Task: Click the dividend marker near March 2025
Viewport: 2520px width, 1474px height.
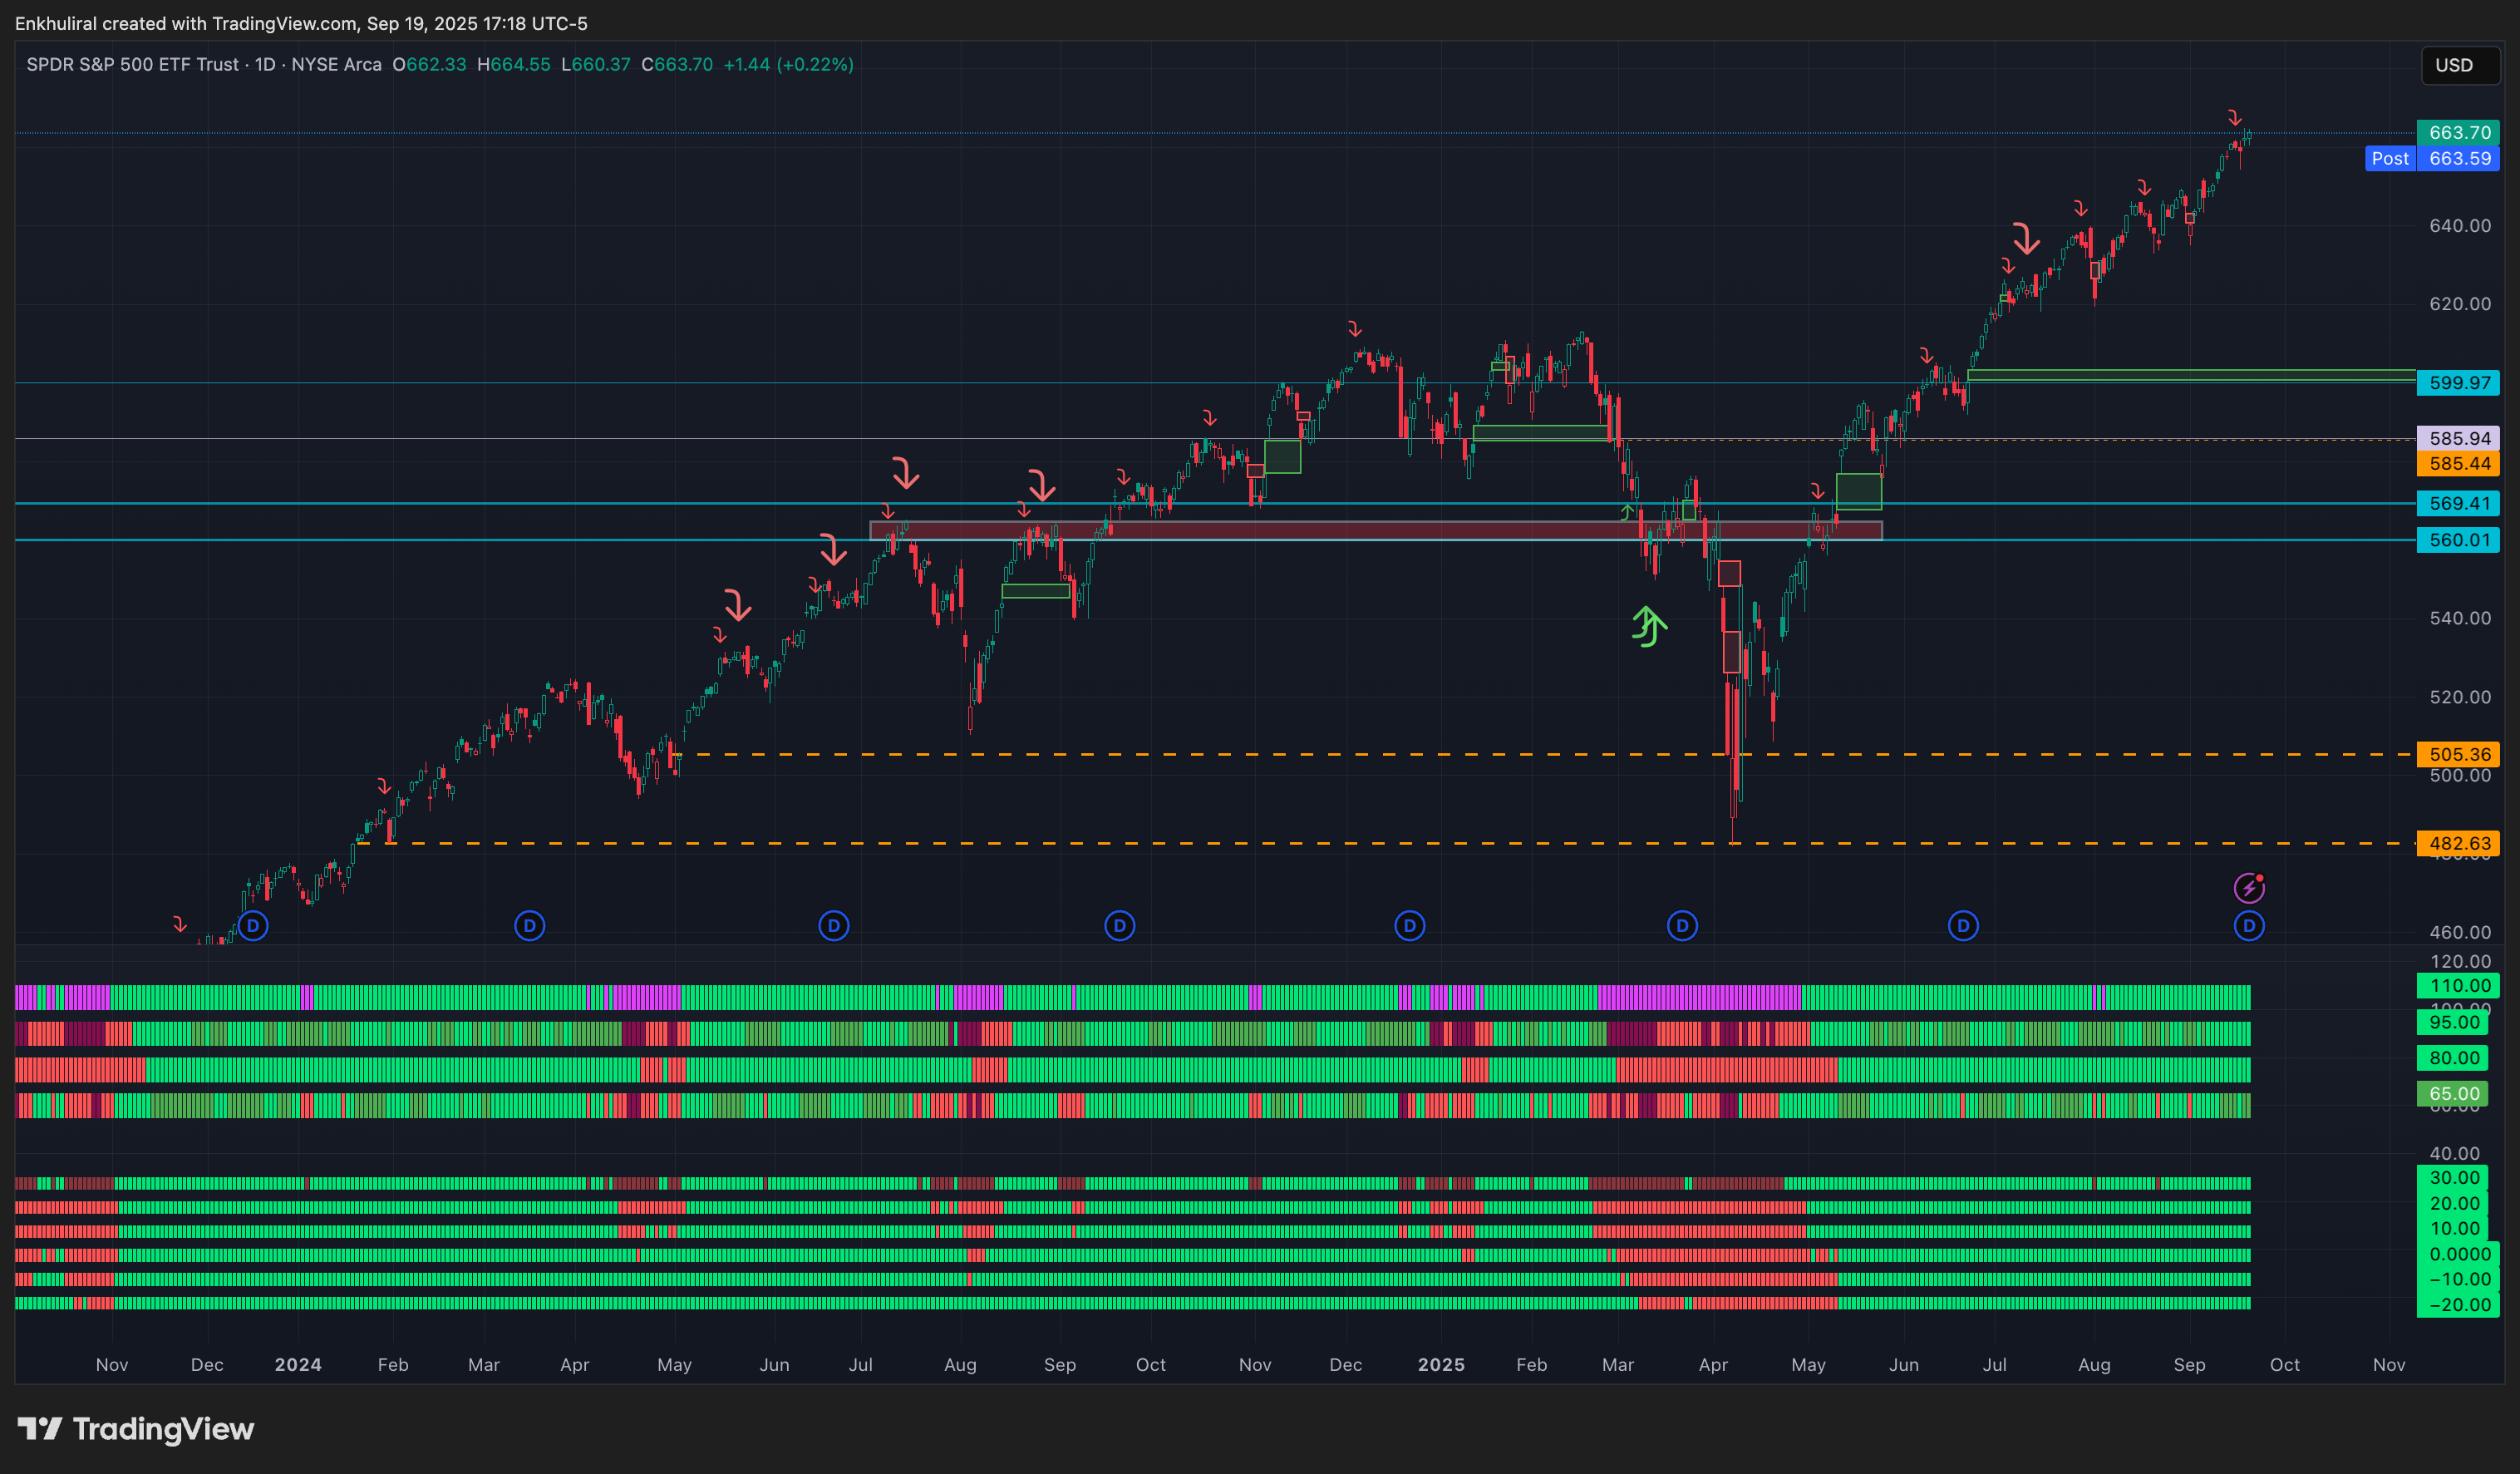Action: coord(1682,926)
